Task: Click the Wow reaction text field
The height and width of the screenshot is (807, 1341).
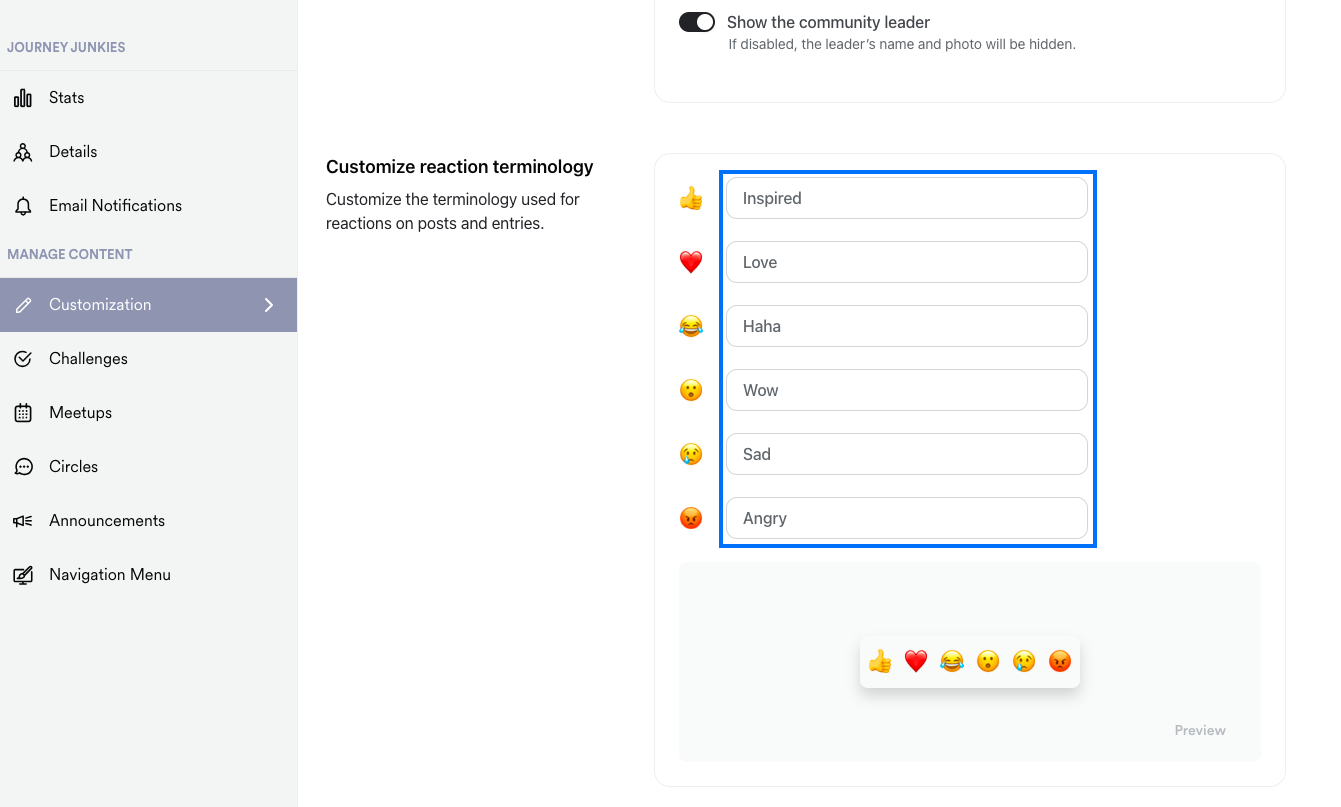Action: point(907,390)
